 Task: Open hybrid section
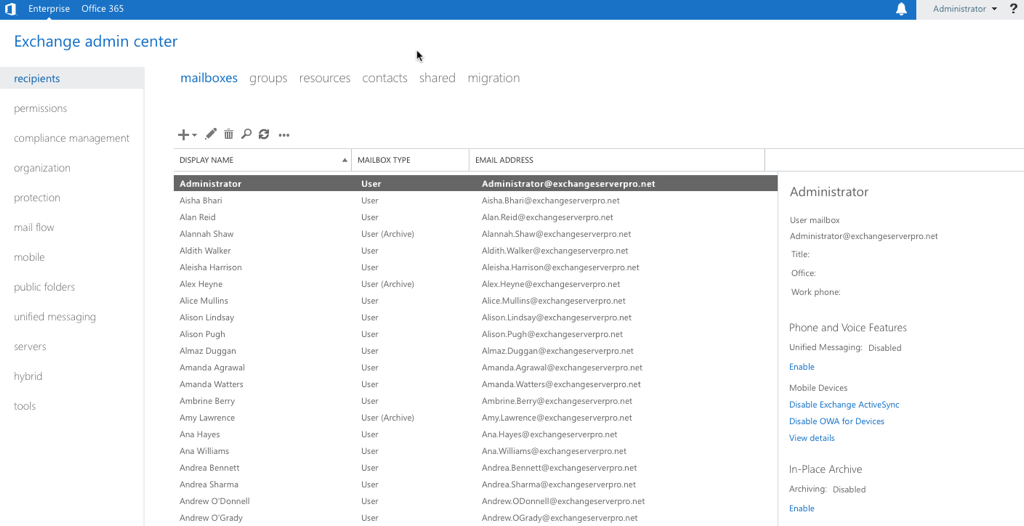click(x=28, y=376)
